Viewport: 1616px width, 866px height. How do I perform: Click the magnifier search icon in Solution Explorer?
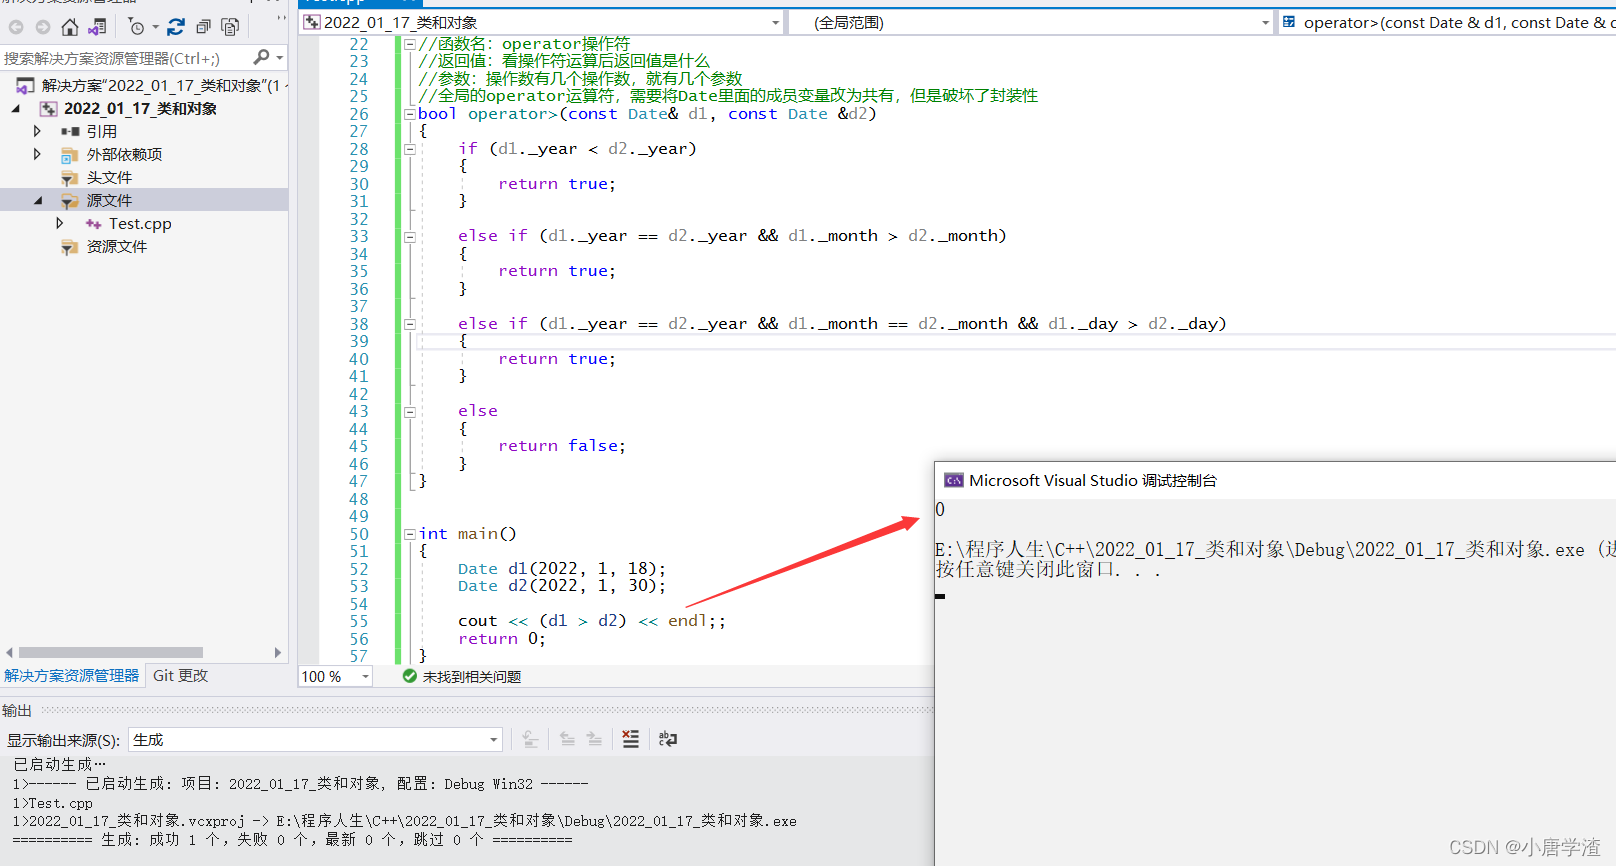[x=262, y=57]
